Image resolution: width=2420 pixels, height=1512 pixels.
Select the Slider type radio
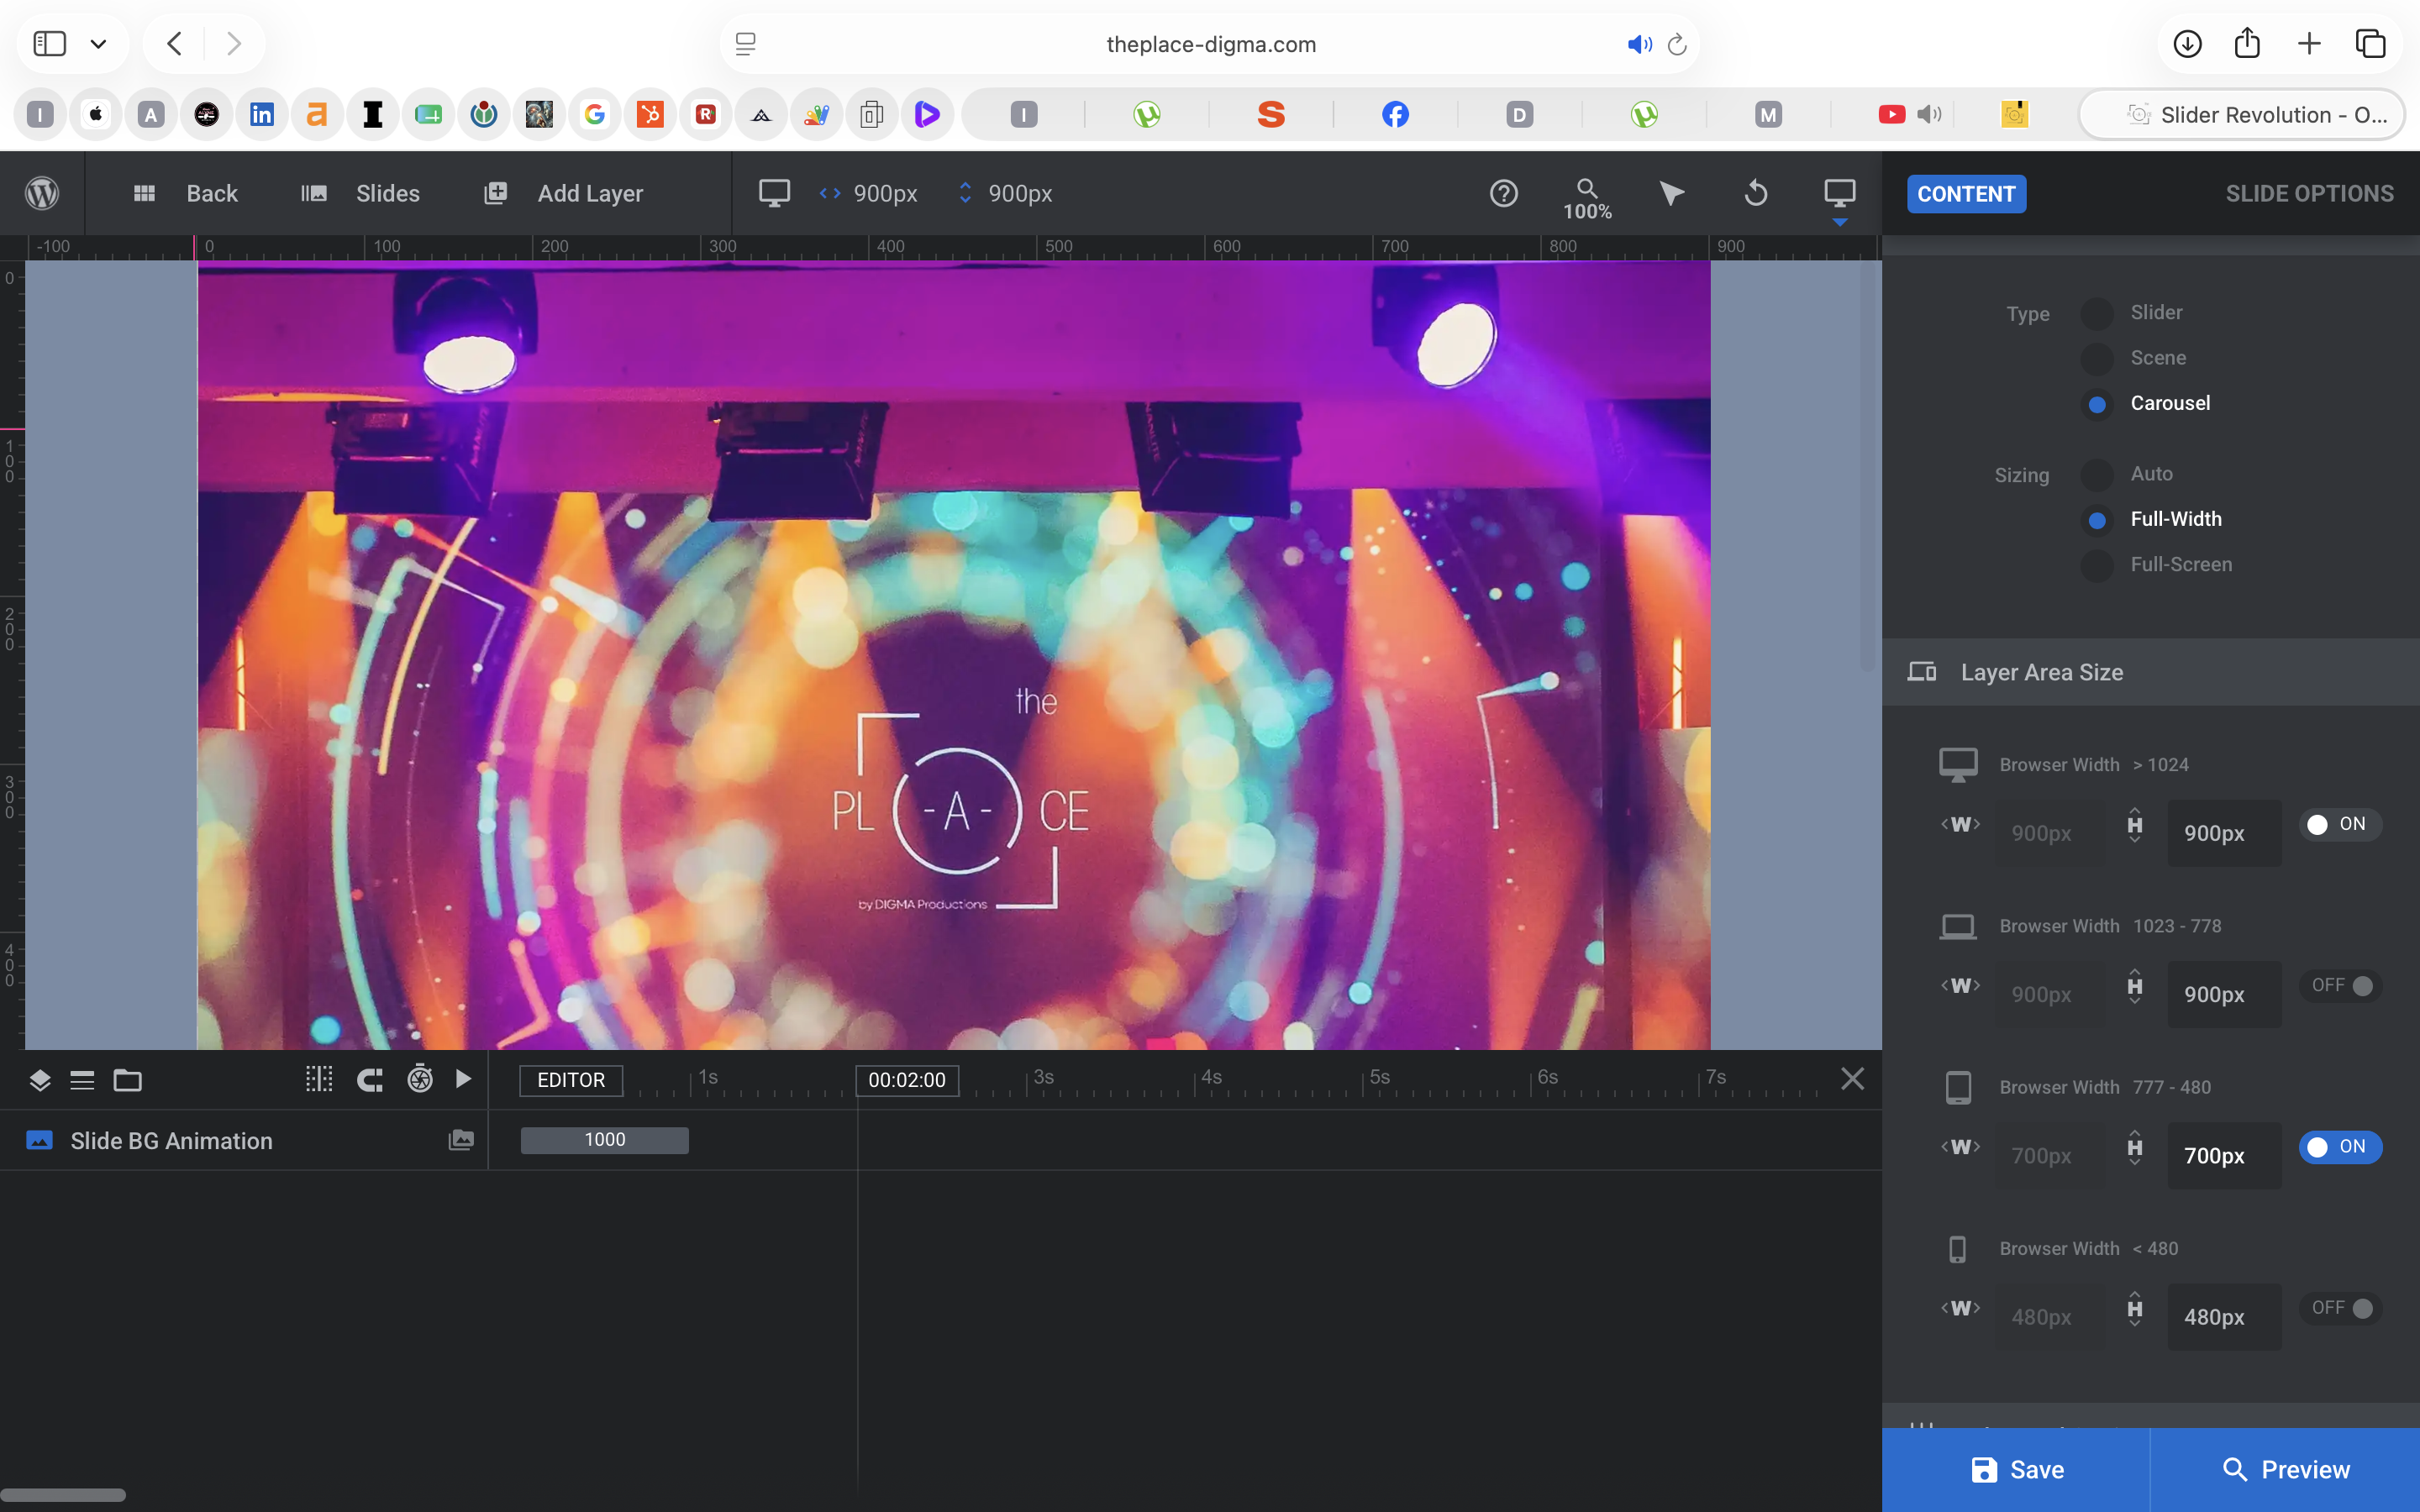coord(2097,314)
